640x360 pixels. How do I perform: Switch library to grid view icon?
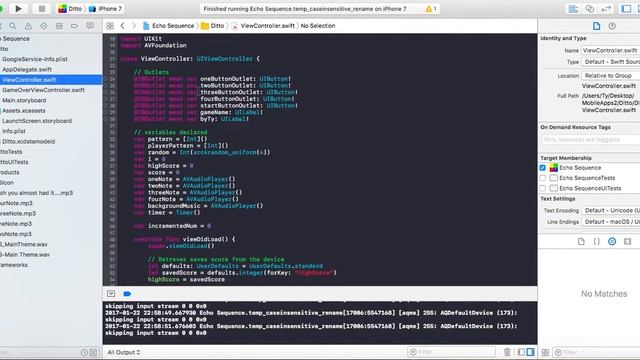coord(545,352)
